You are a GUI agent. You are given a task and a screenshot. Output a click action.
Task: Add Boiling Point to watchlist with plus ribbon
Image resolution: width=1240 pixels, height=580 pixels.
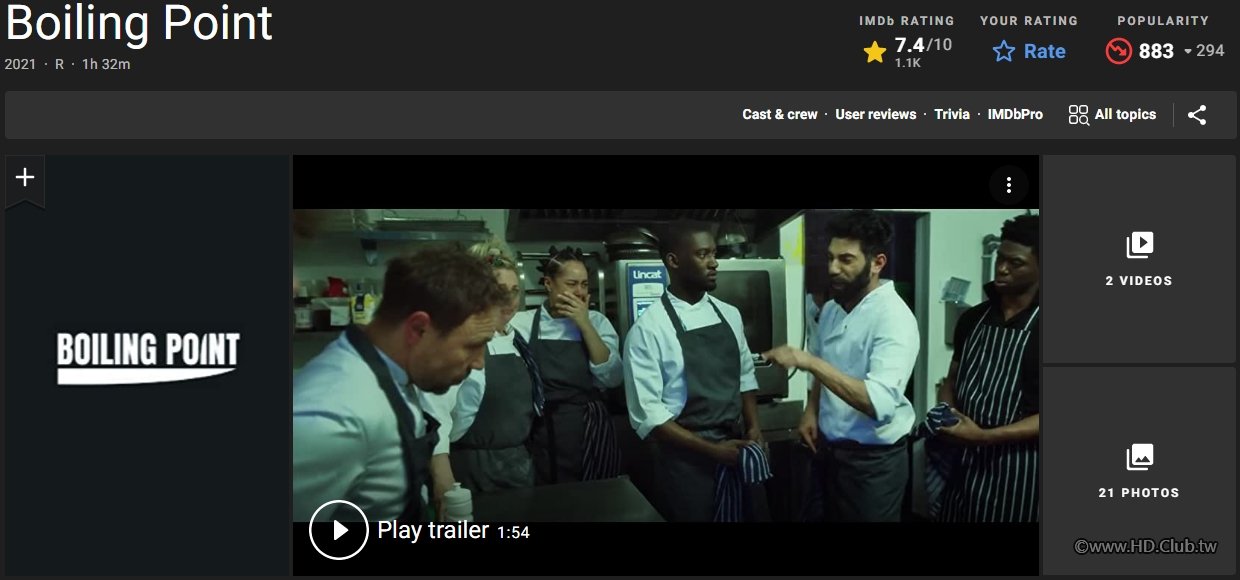click(25, 180)
